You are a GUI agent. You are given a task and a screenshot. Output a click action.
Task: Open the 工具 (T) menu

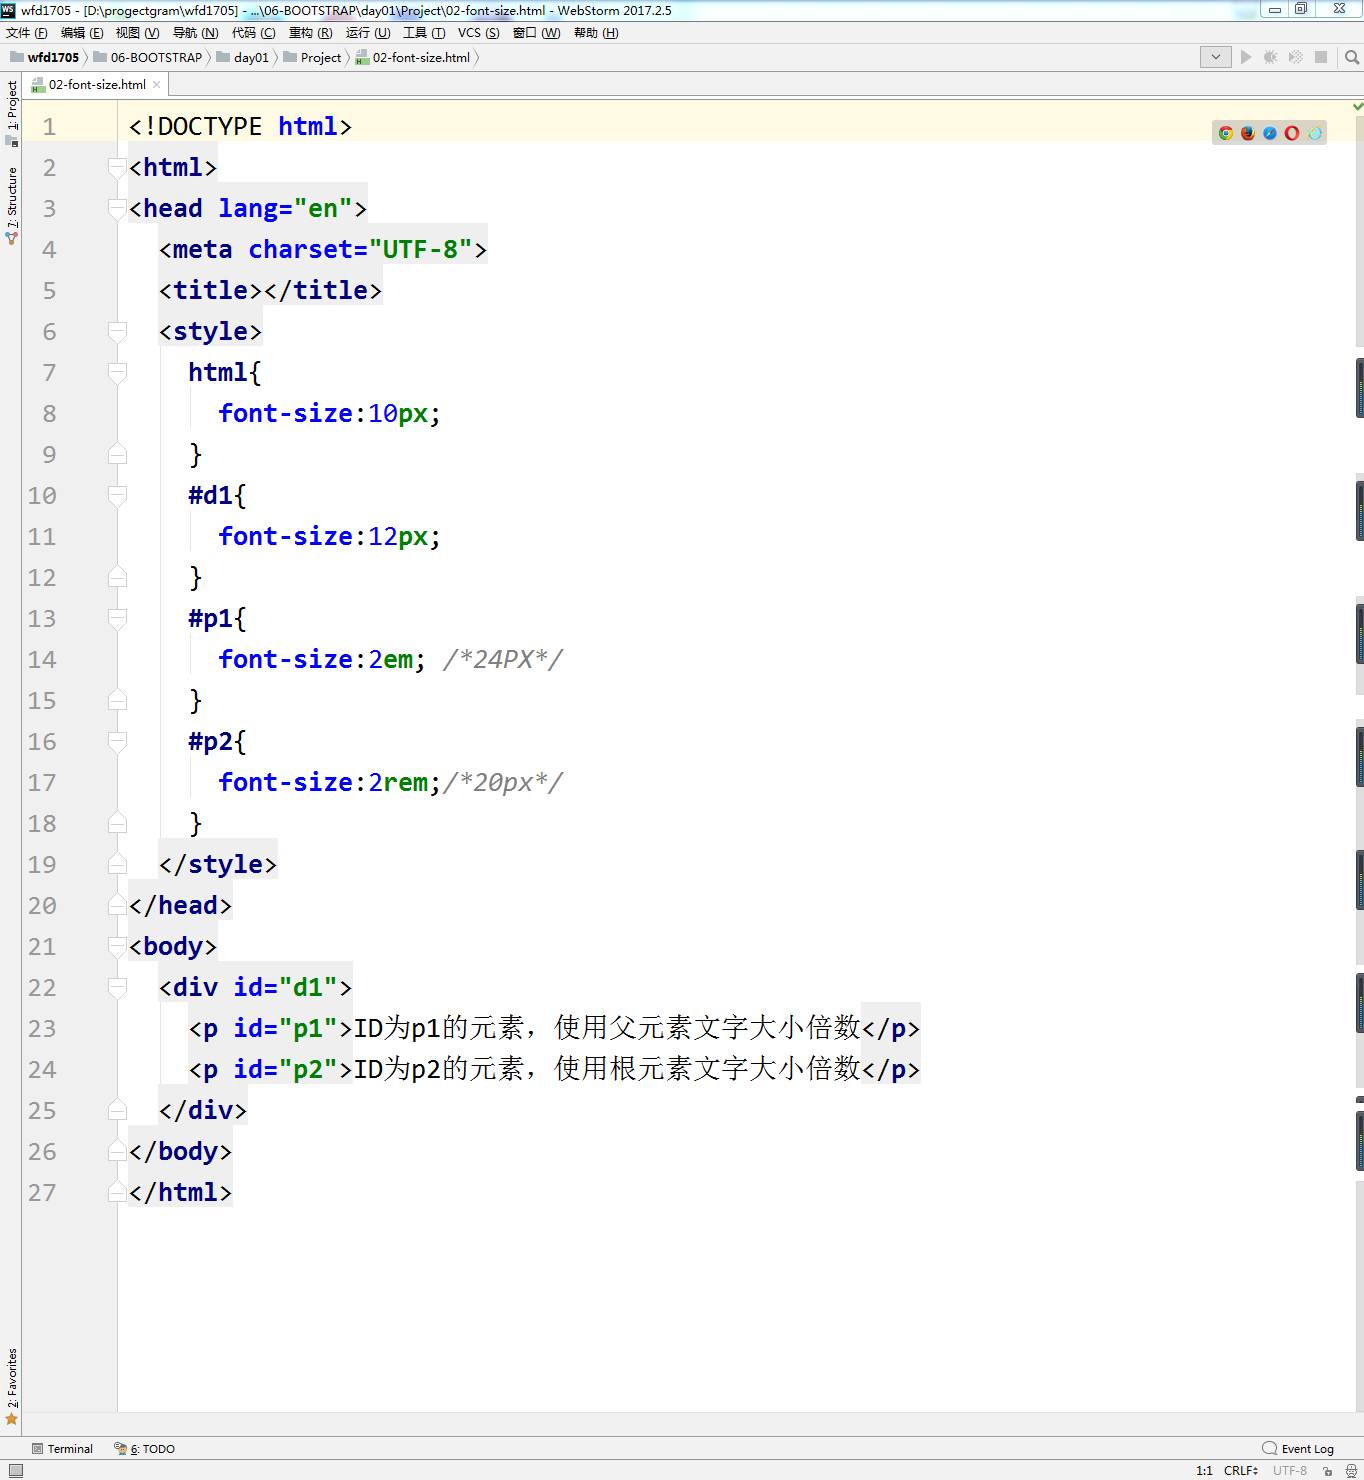tap(425, 33)
